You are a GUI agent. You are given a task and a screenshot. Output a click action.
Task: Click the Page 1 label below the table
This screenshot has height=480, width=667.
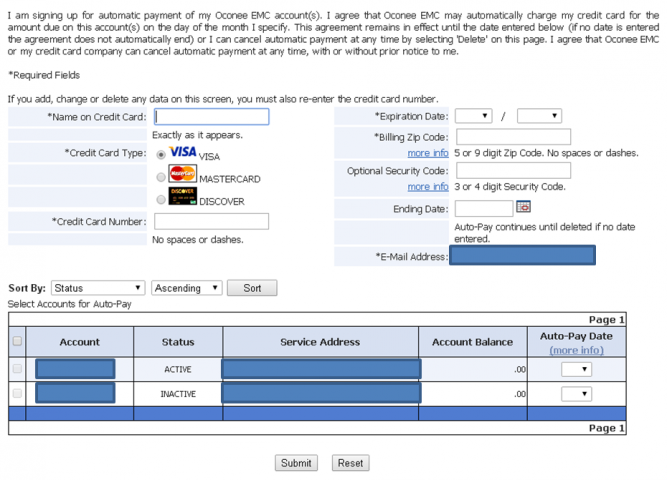[606, 428]
